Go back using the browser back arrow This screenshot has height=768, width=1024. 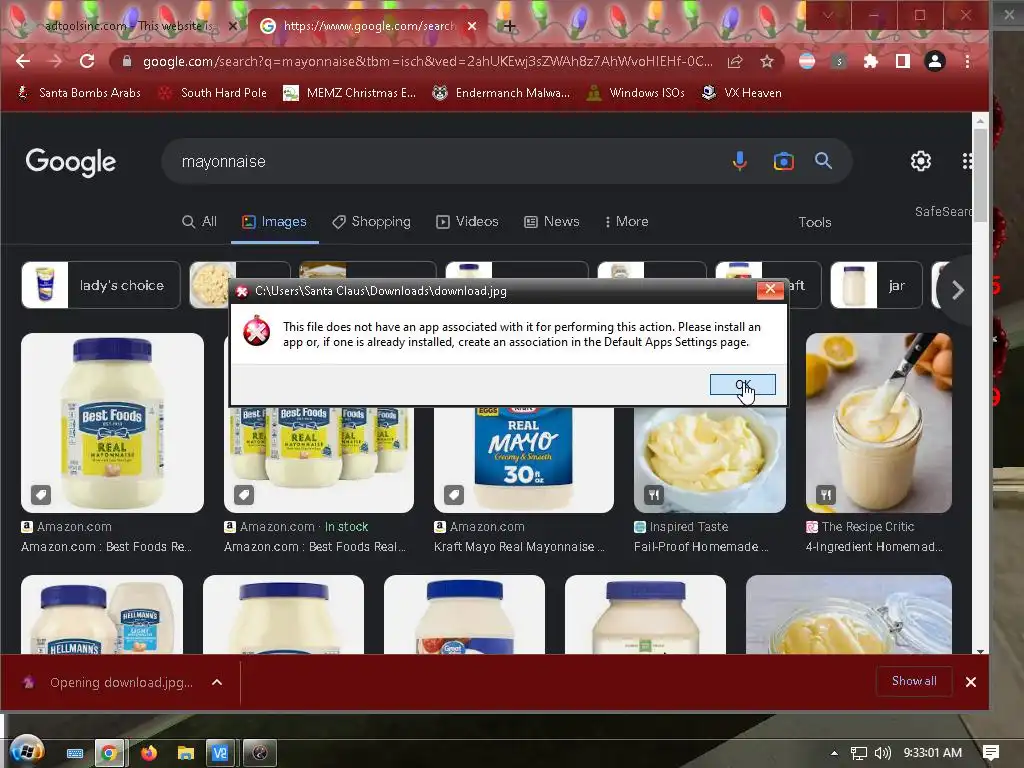click(x=23, y=61)
